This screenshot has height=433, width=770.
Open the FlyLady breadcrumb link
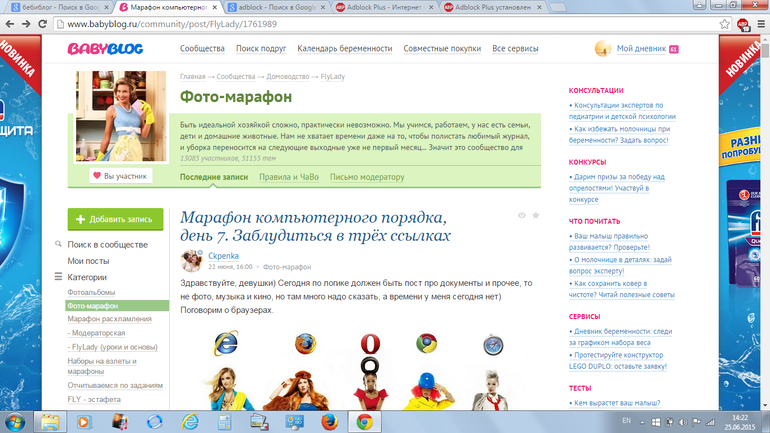click(x=332, y=77)
